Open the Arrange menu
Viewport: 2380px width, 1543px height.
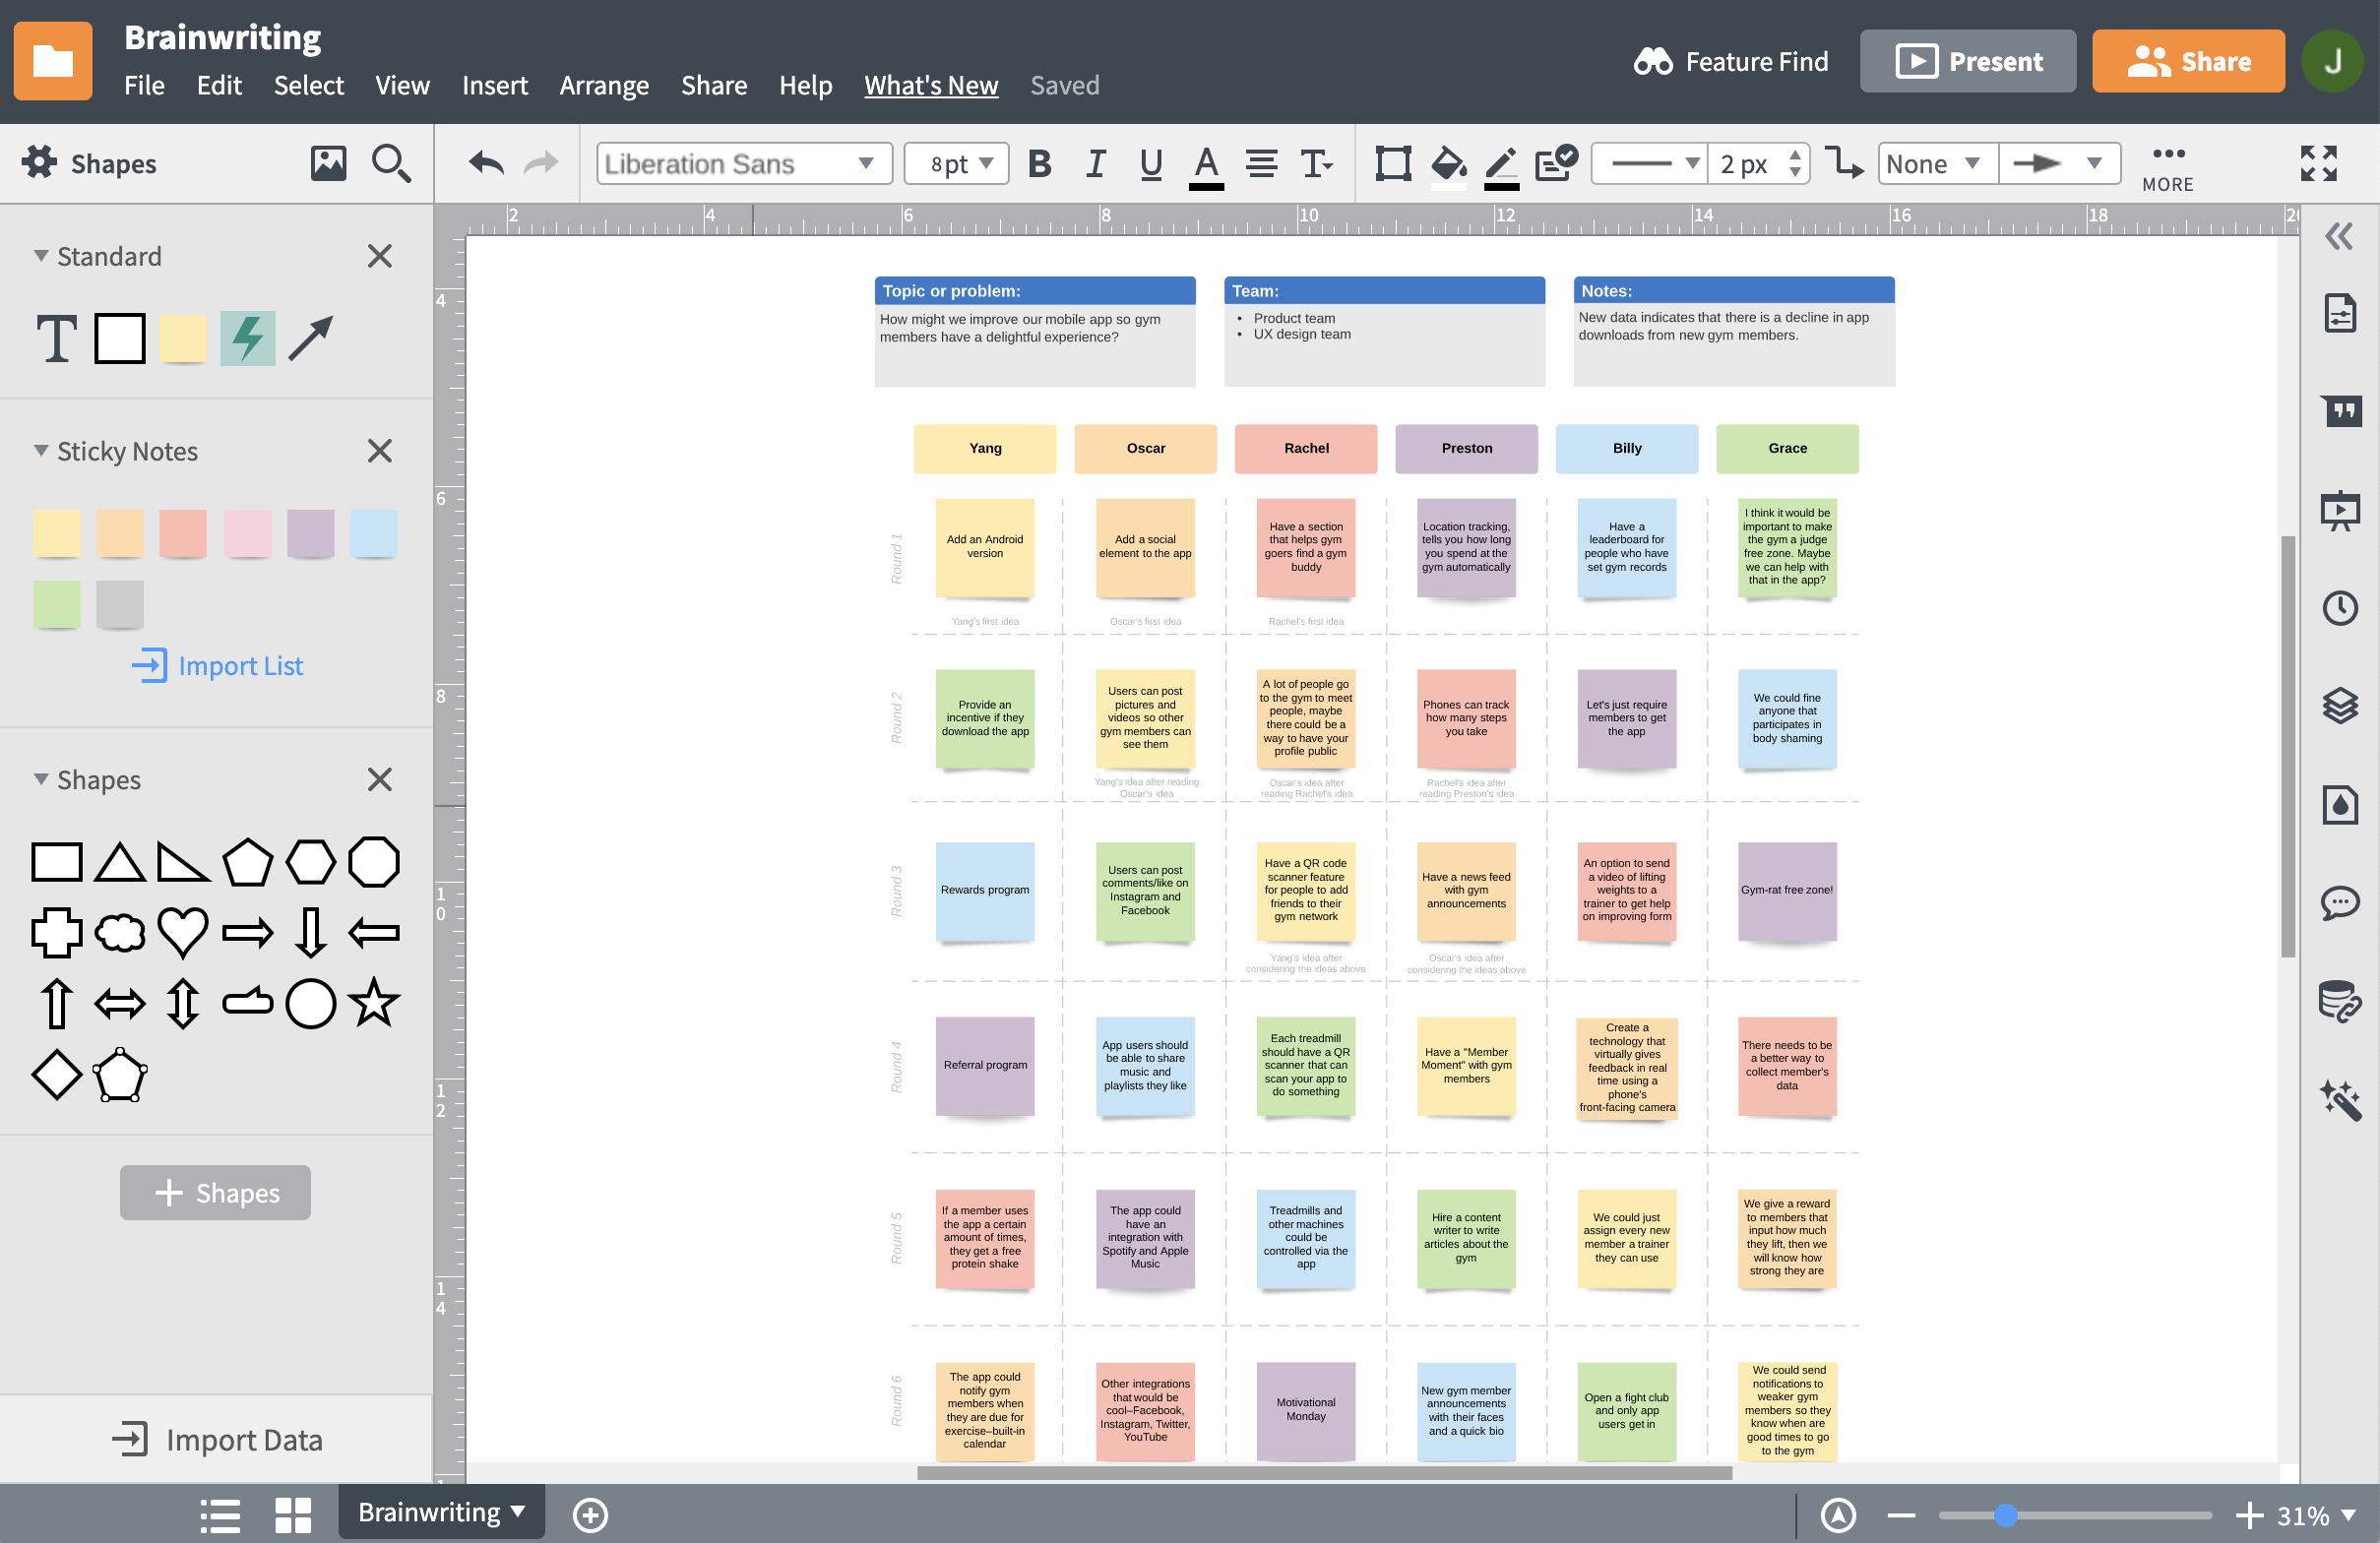[x=603, y=86]
